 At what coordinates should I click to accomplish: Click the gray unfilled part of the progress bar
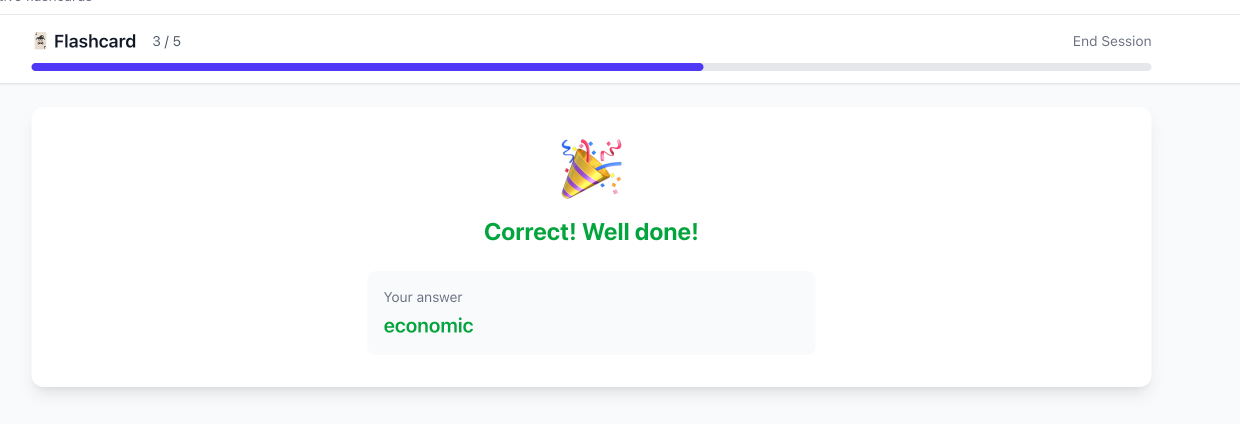pyautogui.click(x=926, y=67)
